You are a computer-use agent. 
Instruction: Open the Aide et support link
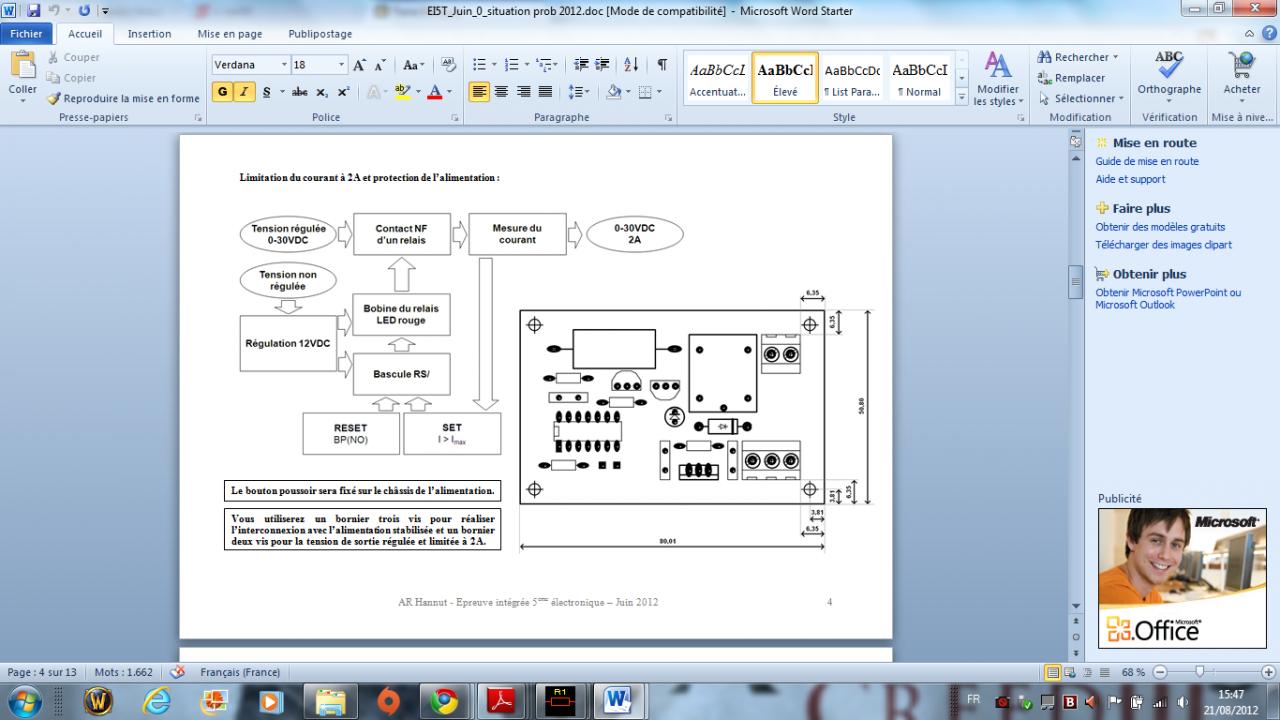(x=1130, y=179)
